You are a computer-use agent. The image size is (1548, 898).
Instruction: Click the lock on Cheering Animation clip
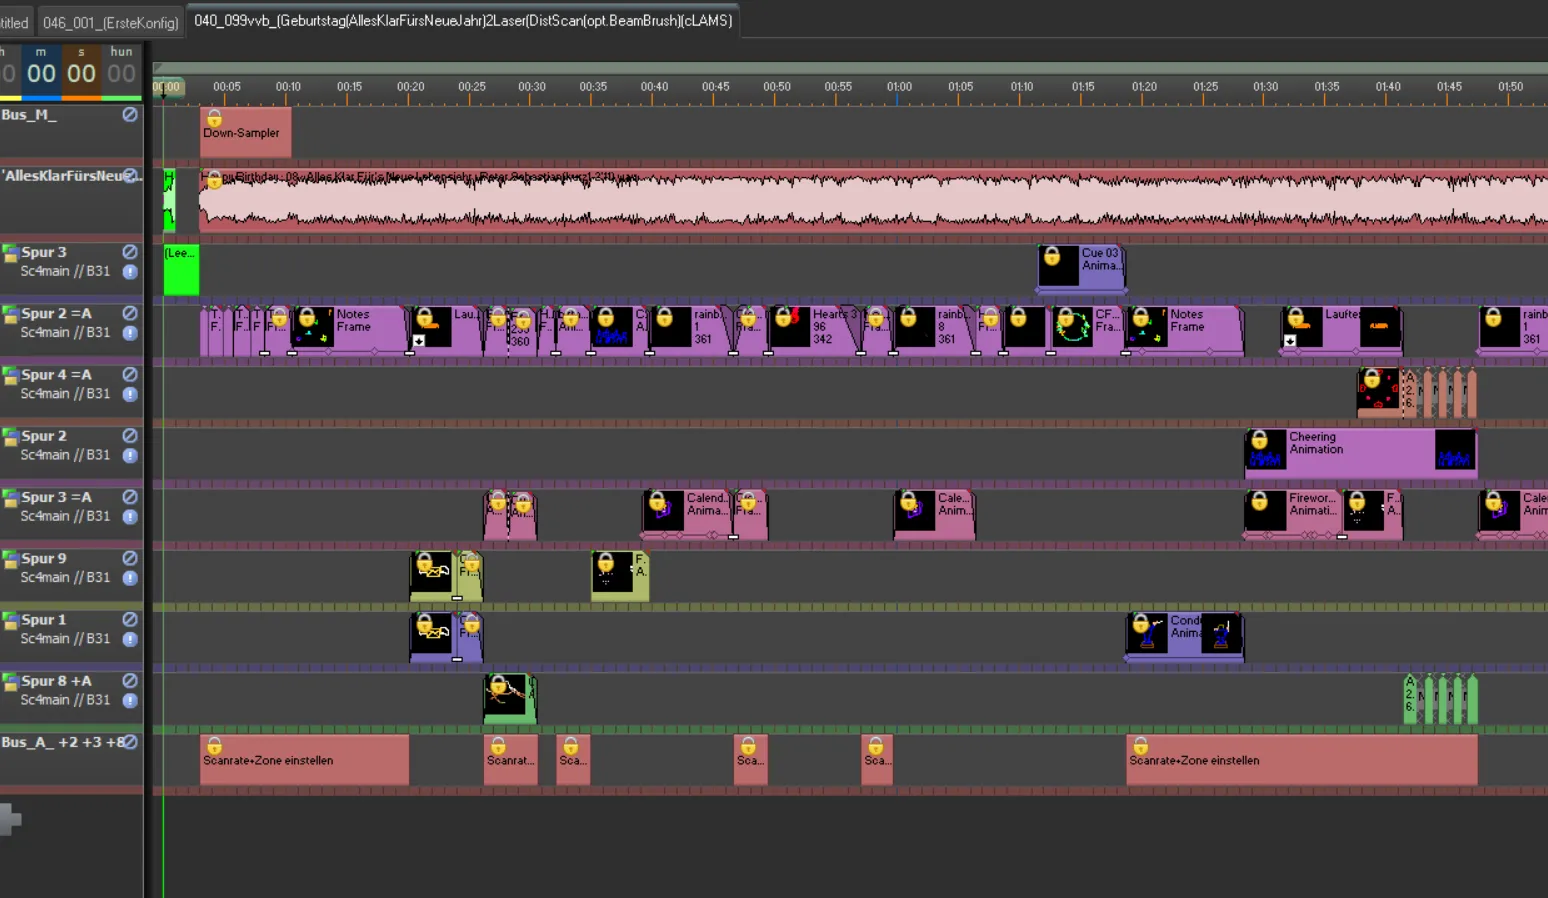(1260, 440)
